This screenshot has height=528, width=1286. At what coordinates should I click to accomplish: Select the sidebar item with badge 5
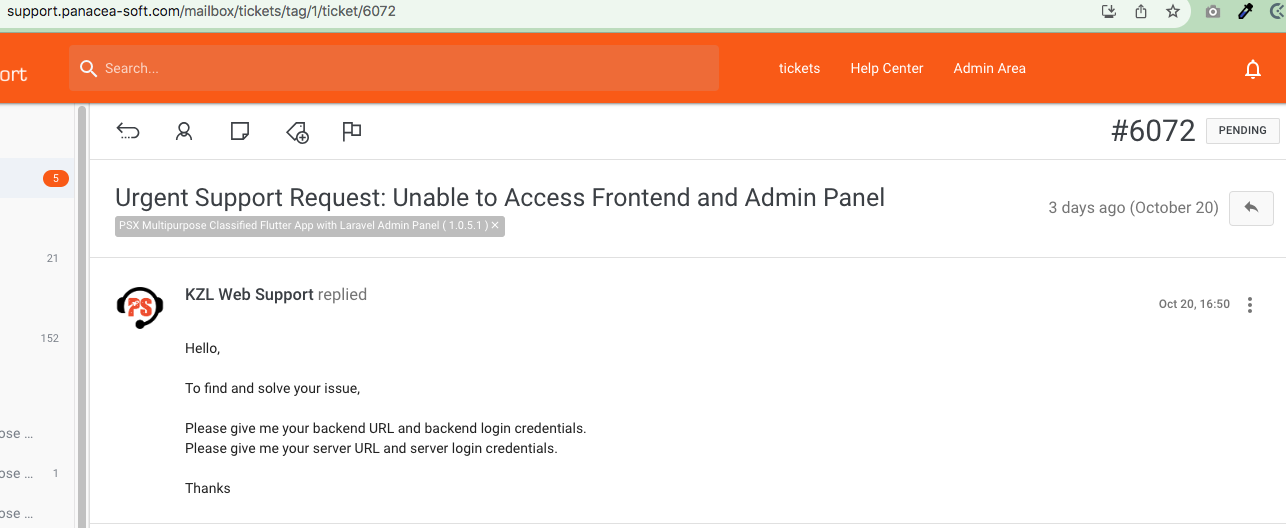[x=37, y=179]
